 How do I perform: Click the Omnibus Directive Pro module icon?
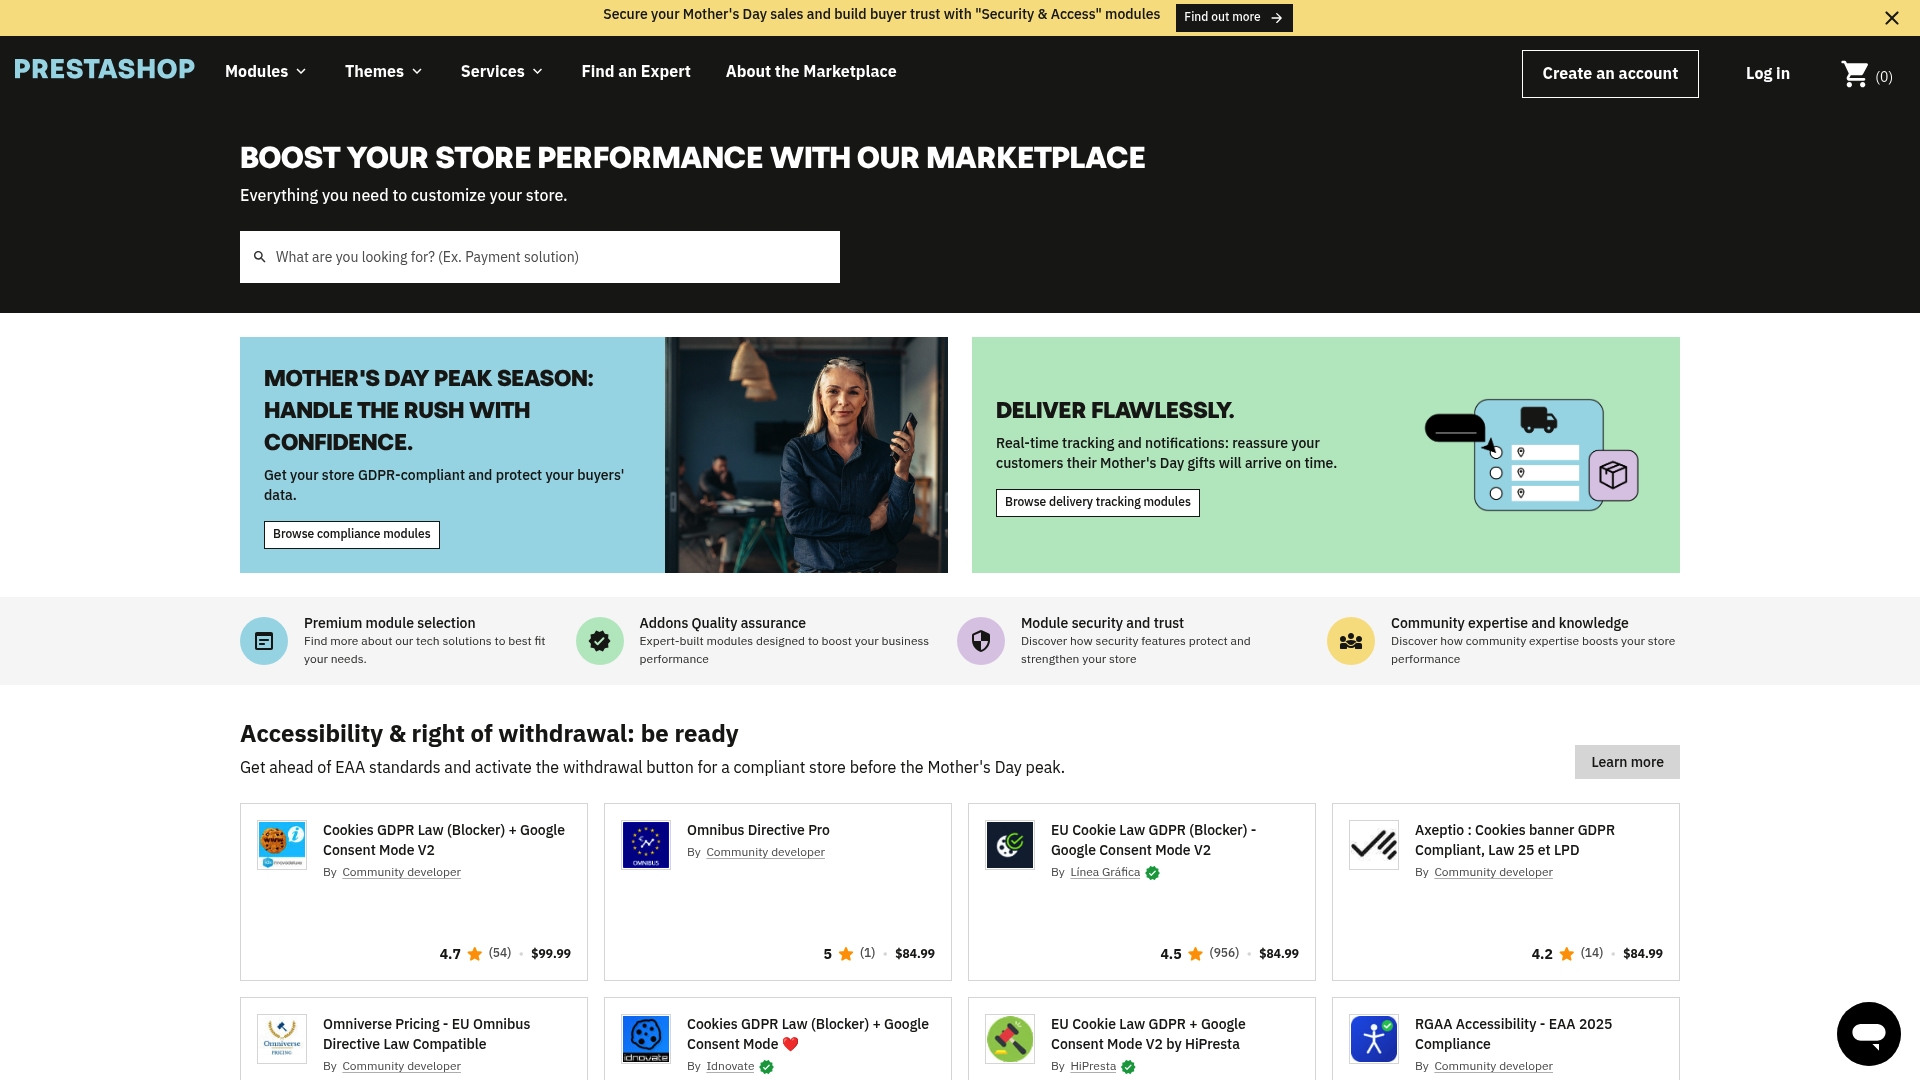point(646,845)
